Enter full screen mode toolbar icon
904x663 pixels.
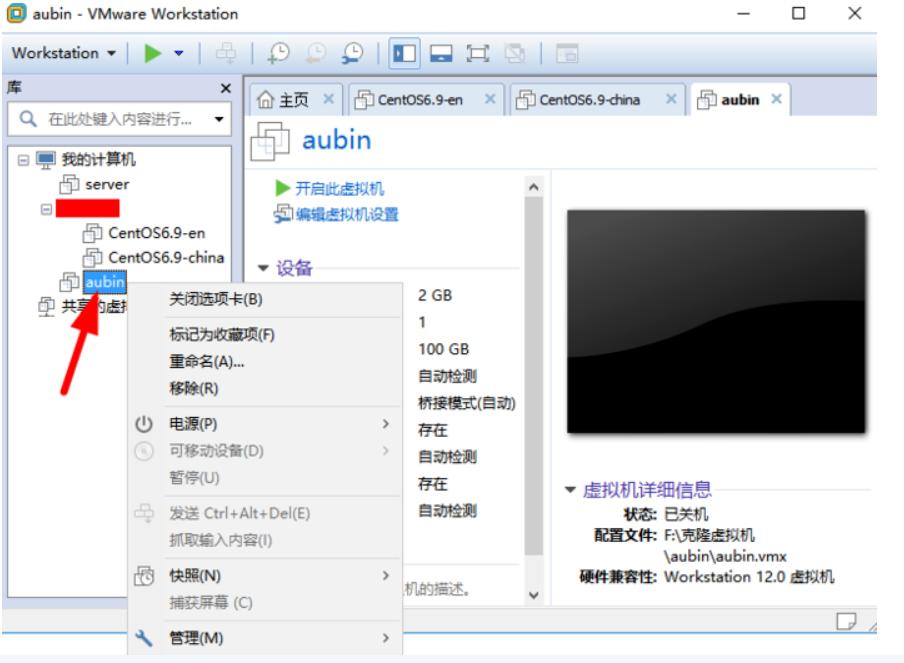(477, 54)
